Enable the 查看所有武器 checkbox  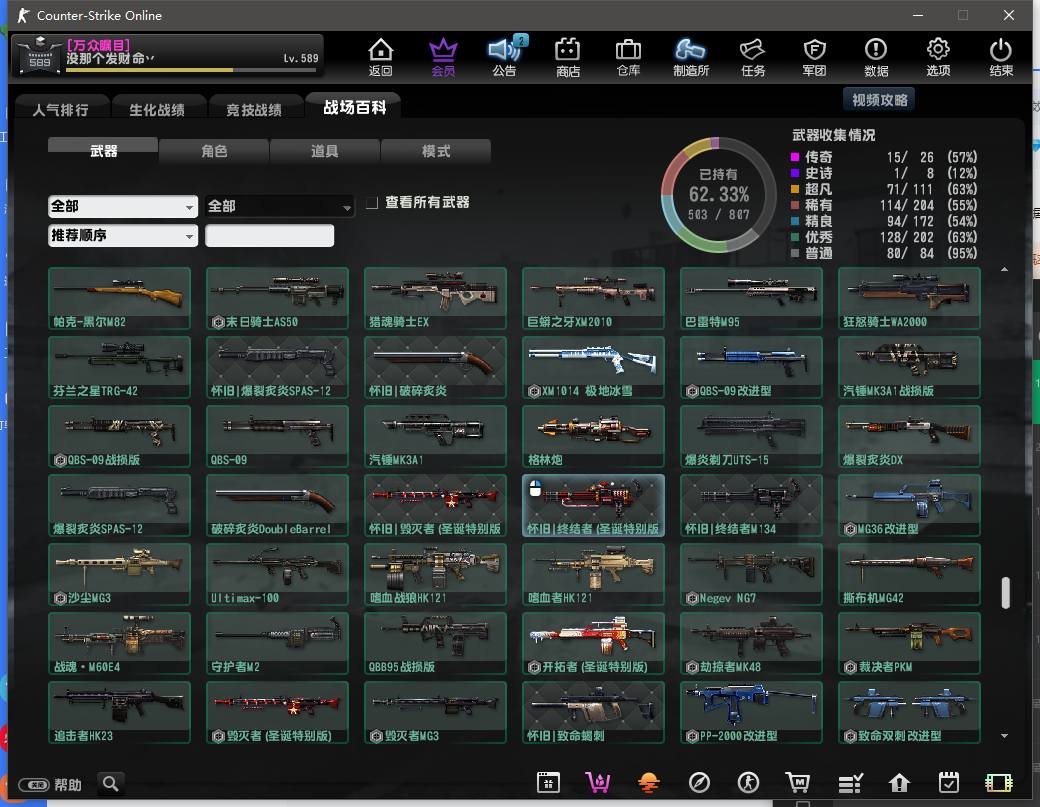click(372, 202)
